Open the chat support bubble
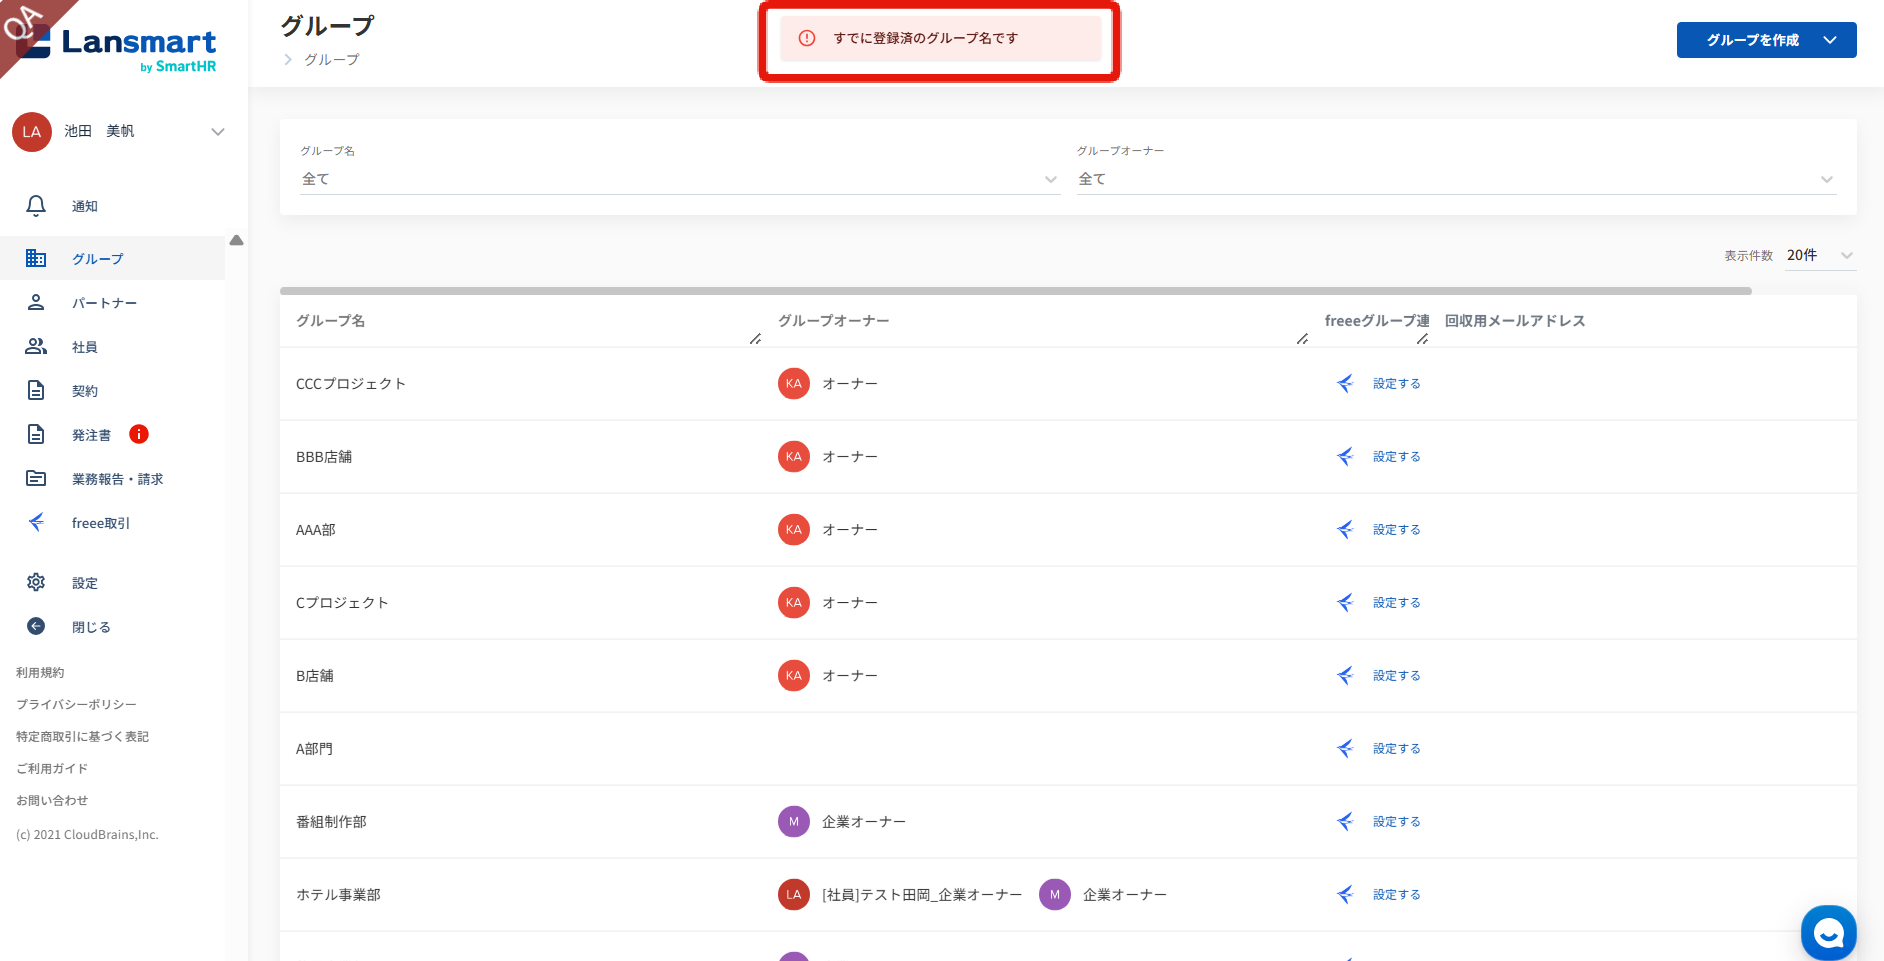The image size is (1884, 961). pyautogui.click(x=1828, y=933)
